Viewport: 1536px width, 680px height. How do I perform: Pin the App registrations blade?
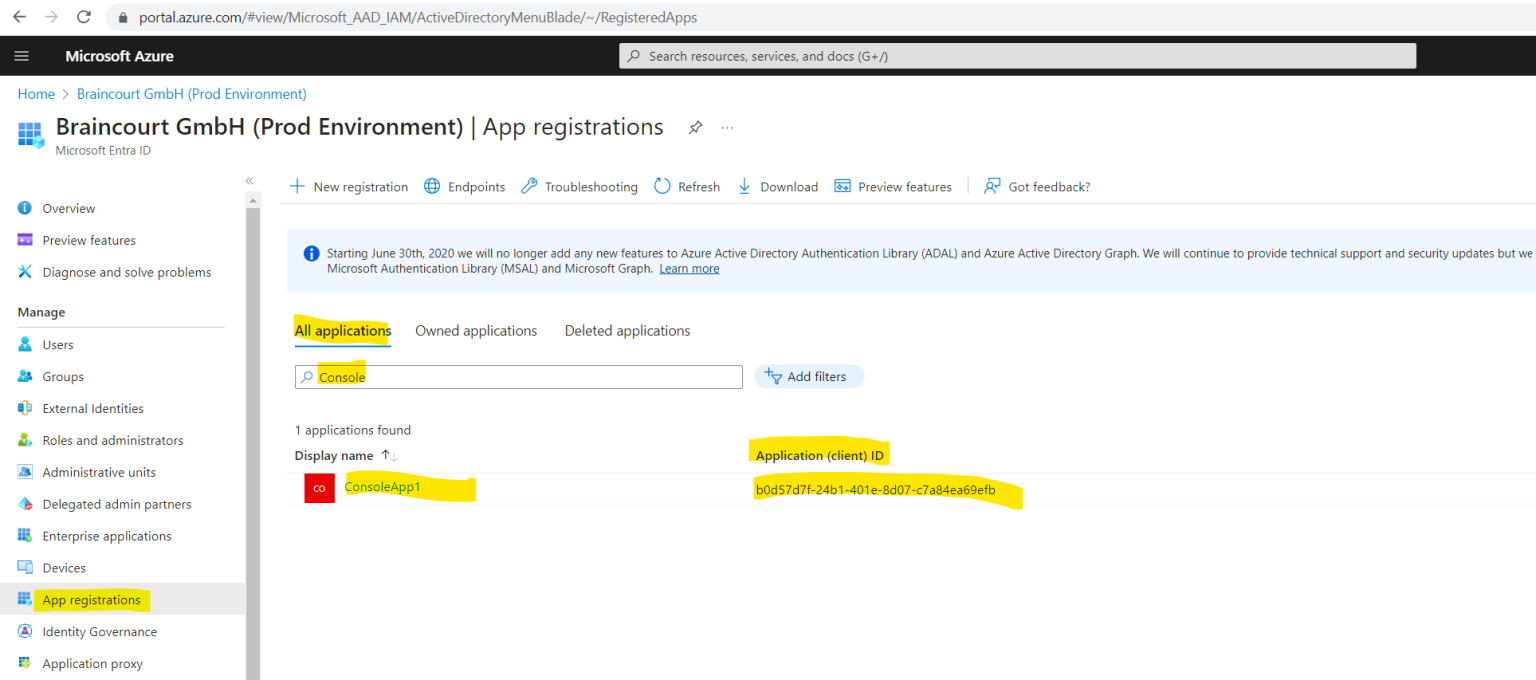[x=695, y=127]
